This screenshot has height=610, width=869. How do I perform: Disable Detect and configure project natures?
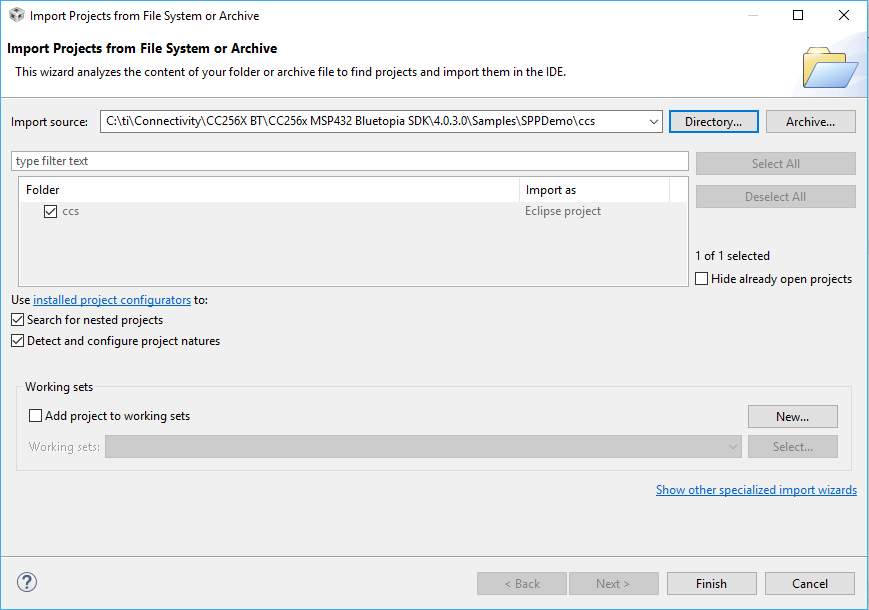point(18,341)
